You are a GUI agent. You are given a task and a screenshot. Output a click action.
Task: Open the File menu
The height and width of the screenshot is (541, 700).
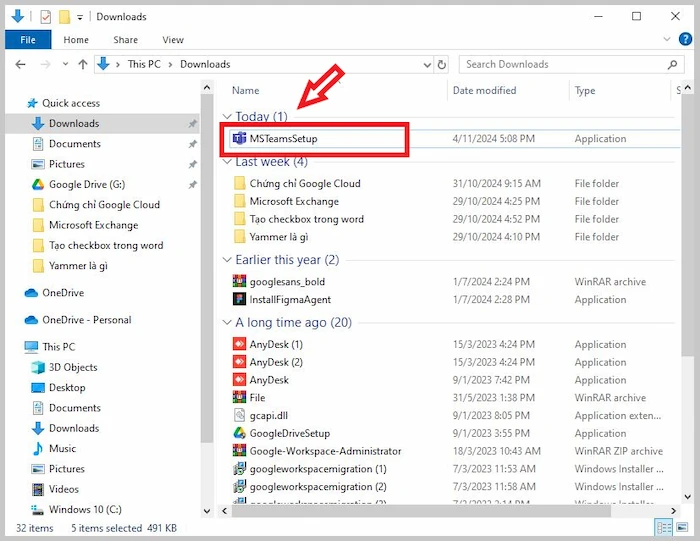28,40
